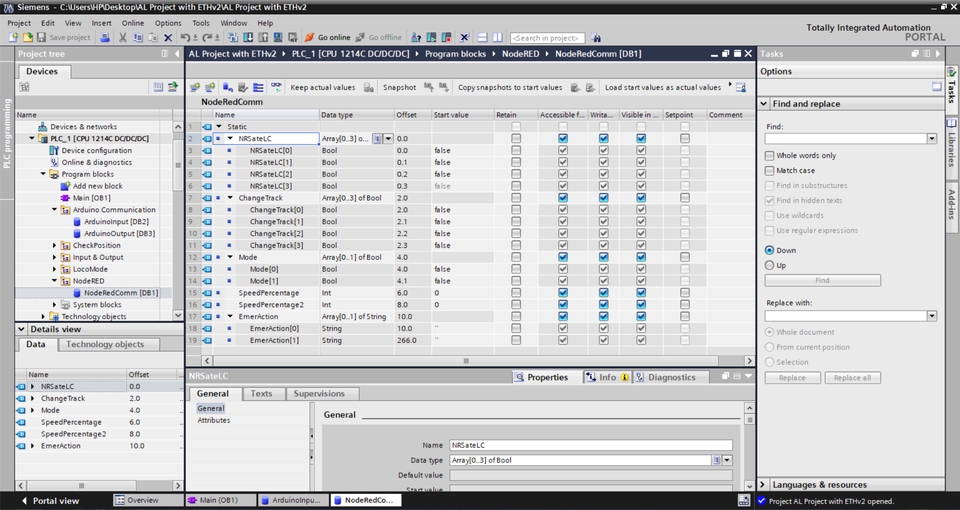Expand the LocoMode folder in tree

point(54,269)
